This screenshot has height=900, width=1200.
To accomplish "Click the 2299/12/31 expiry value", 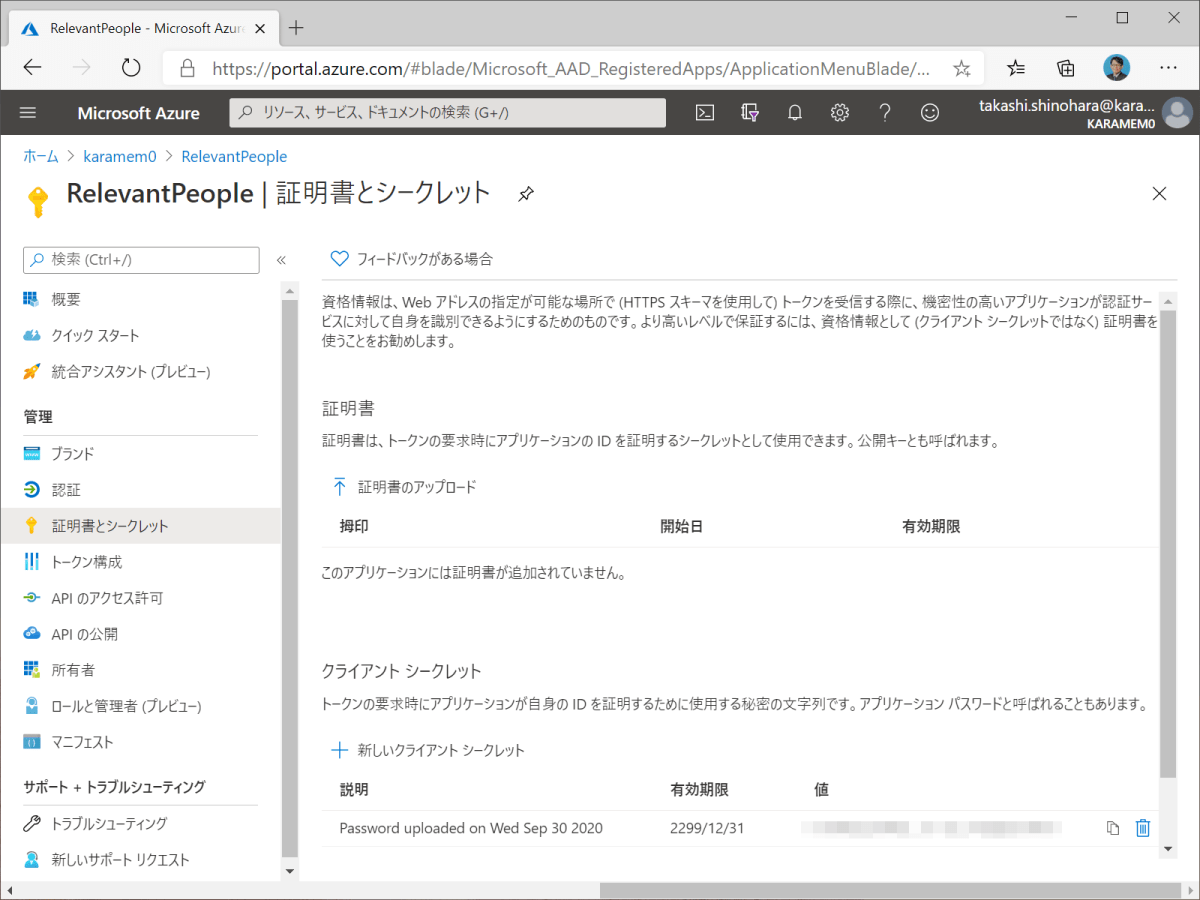I will coord(708,828).
